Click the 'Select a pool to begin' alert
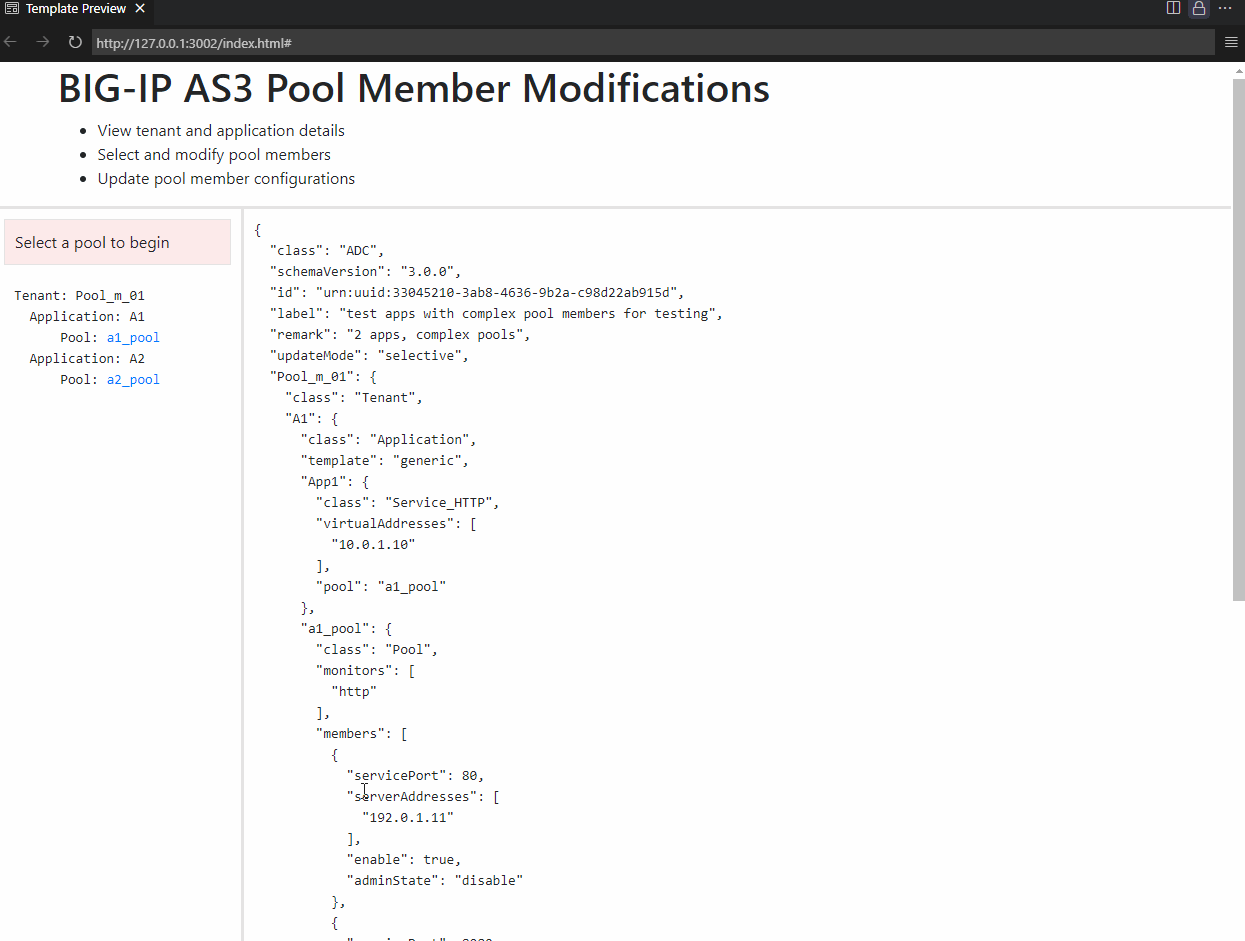Viewport: 1245px width, 941px height. click(117, 242)
